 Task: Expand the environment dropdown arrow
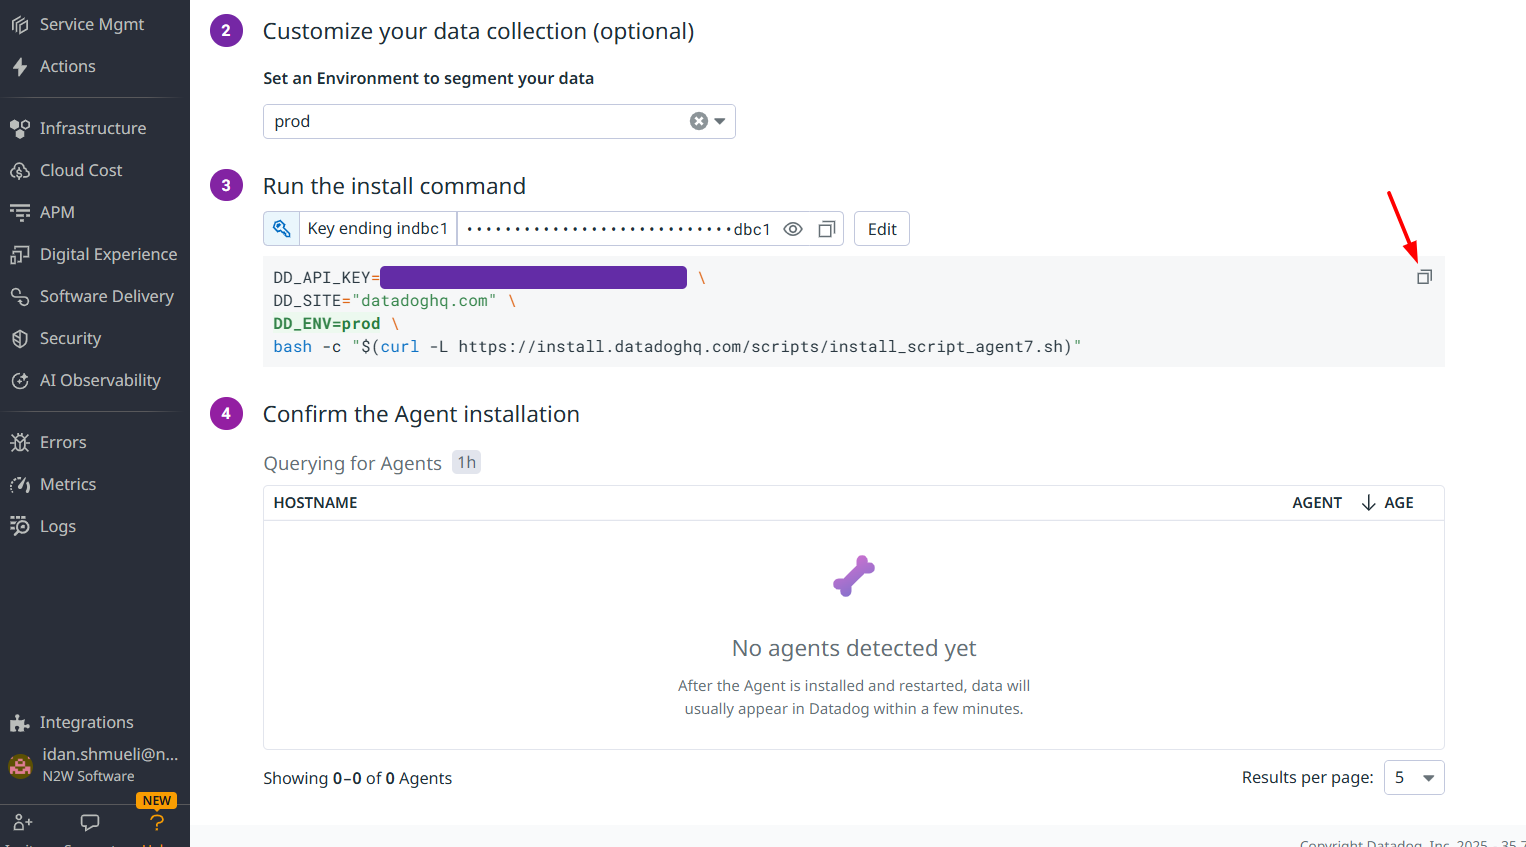(x=720, y=121)
